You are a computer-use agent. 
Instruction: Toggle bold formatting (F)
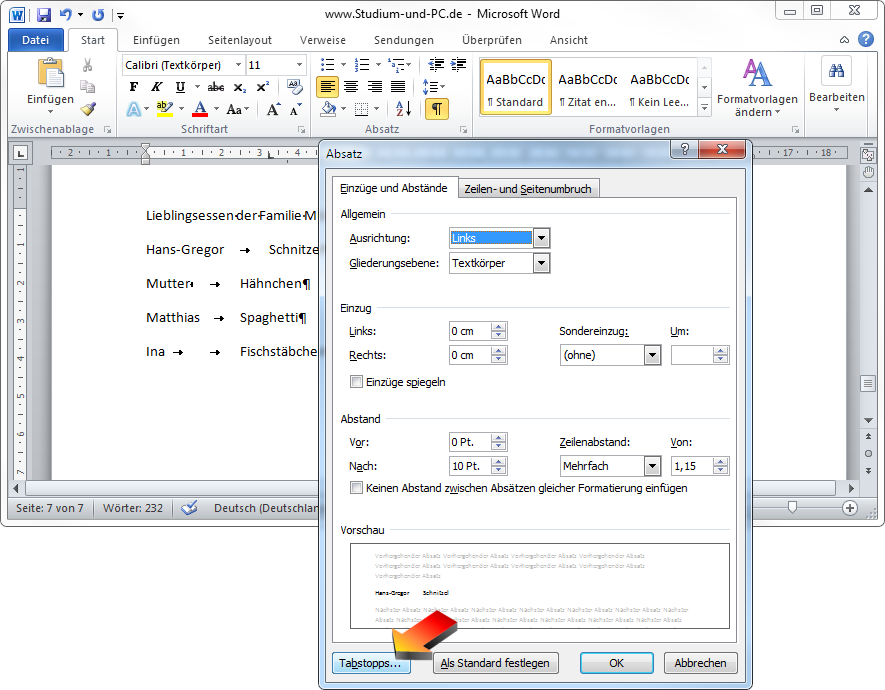133,87
